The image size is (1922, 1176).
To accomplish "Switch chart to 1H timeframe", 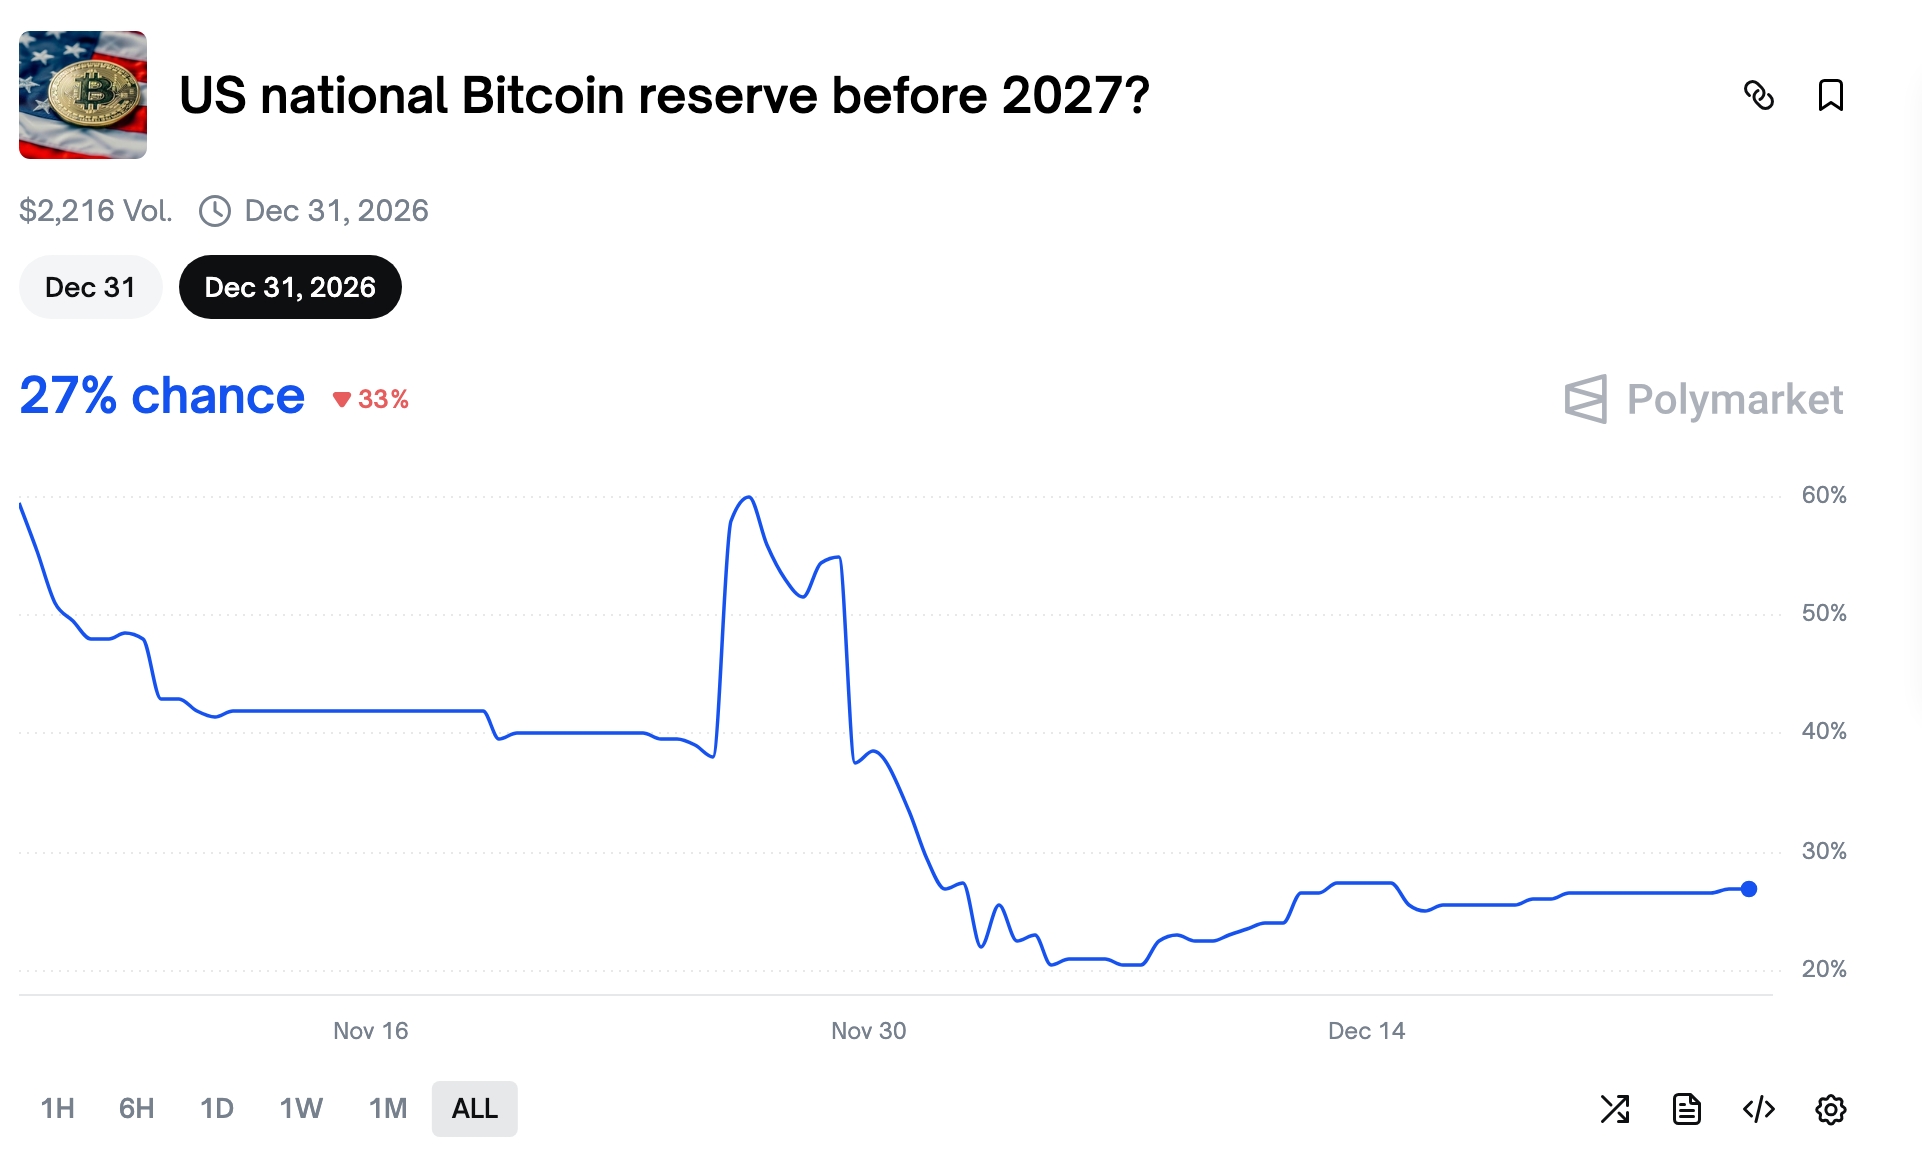I will click(58, 1109).
